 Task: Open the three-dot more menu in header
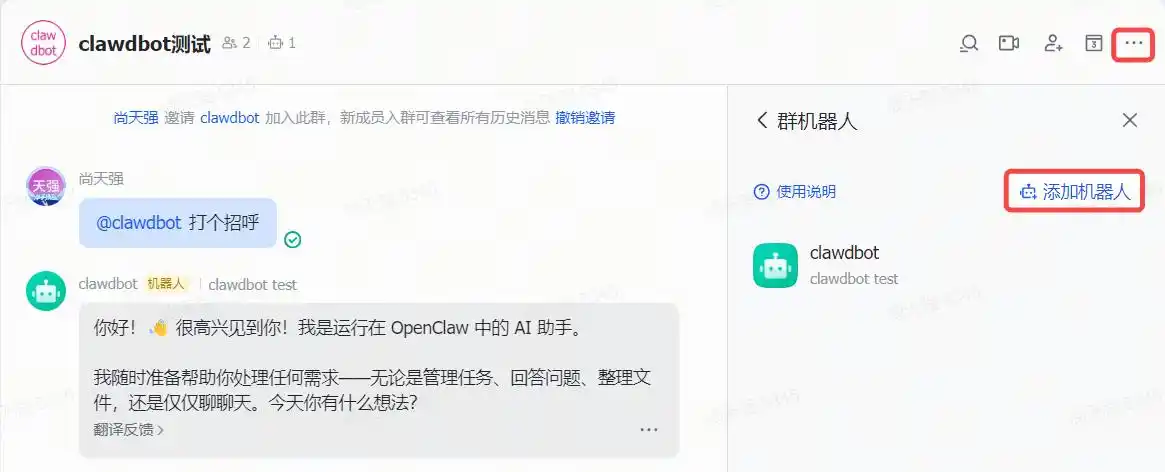tap(1134, 43)
